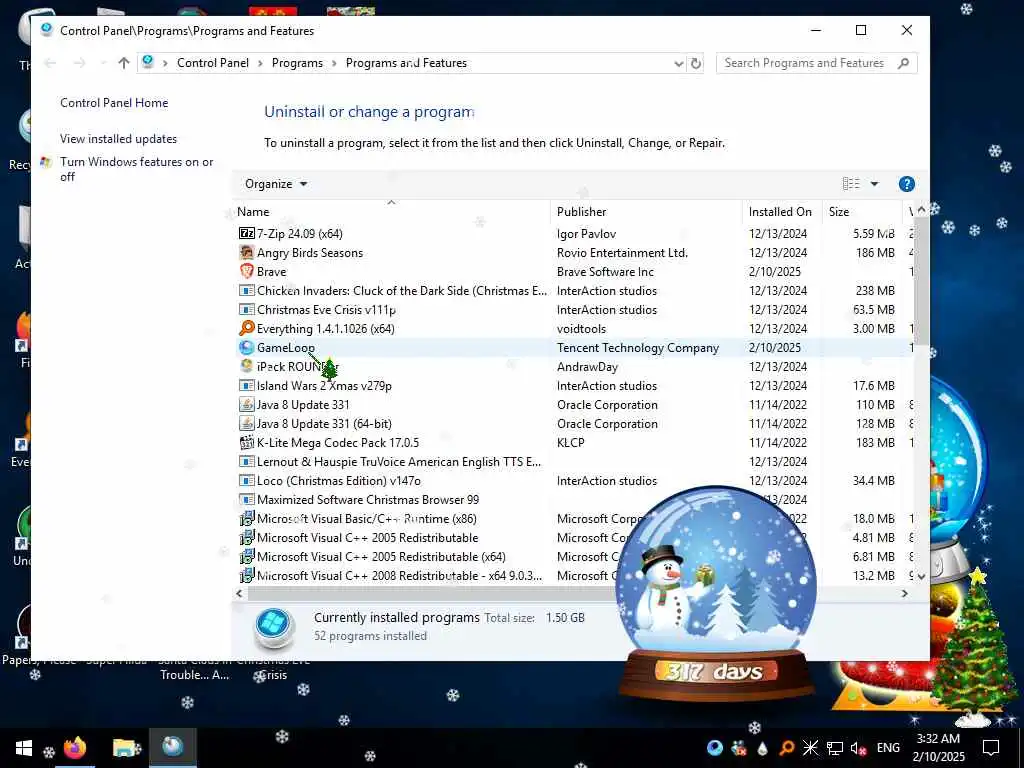1024x768 pixels.
Task: Click the Control Panel taskbar button
Action: pyautogui.click(x=172, y=748)
